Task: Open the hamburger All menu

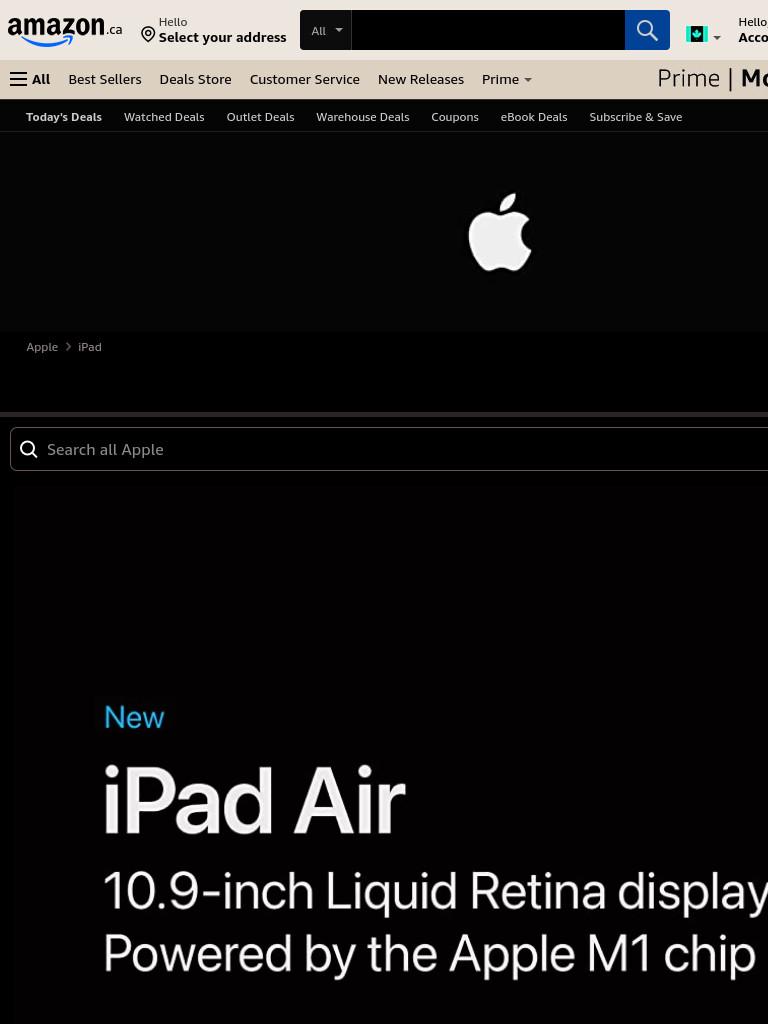Action: 30,79
